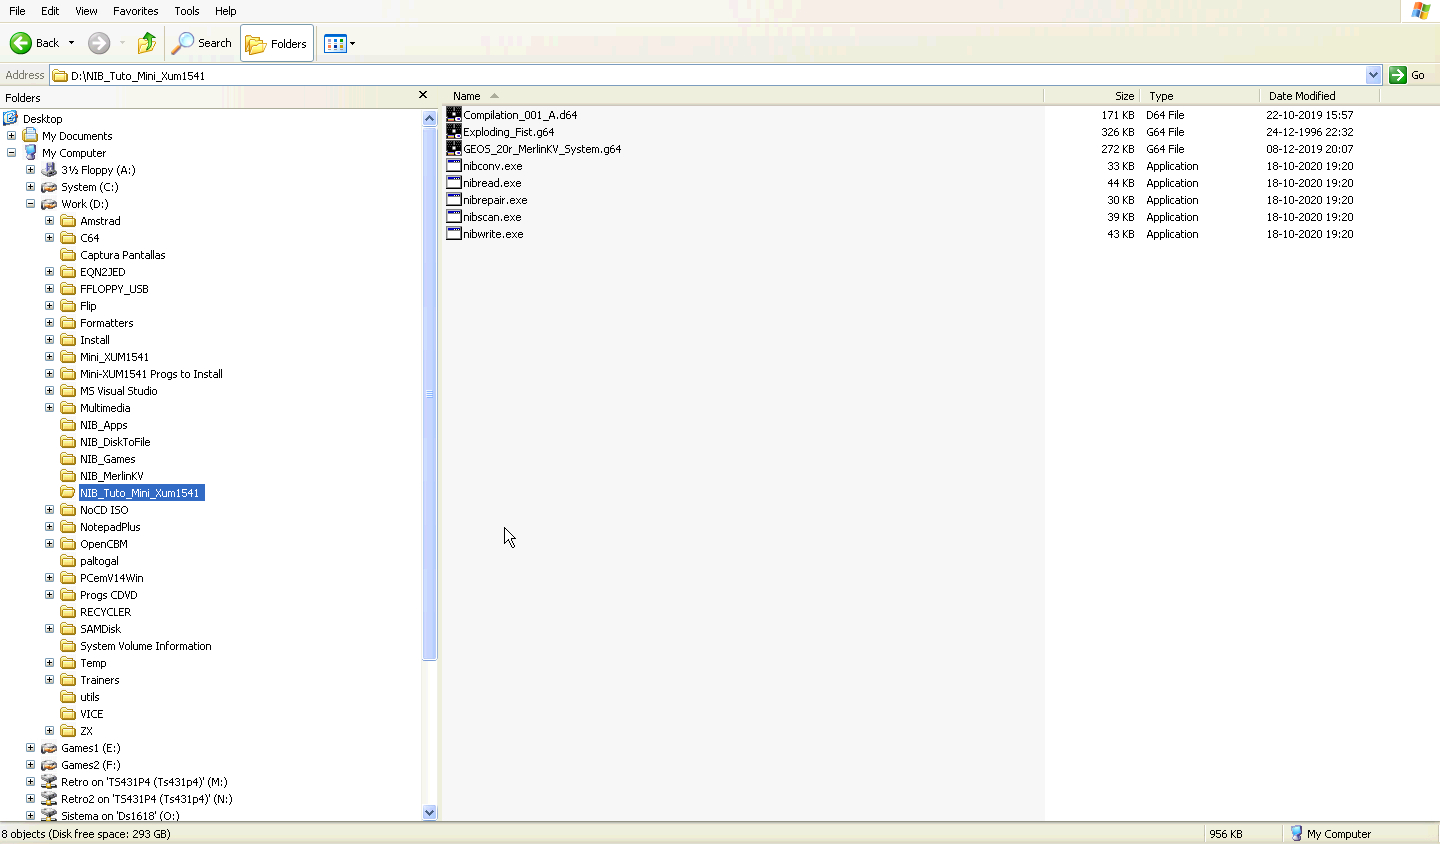Select Compilation_001_A.d64 file icon
The height and width of the screenshot is (844, 1440).
coord(454,114)
